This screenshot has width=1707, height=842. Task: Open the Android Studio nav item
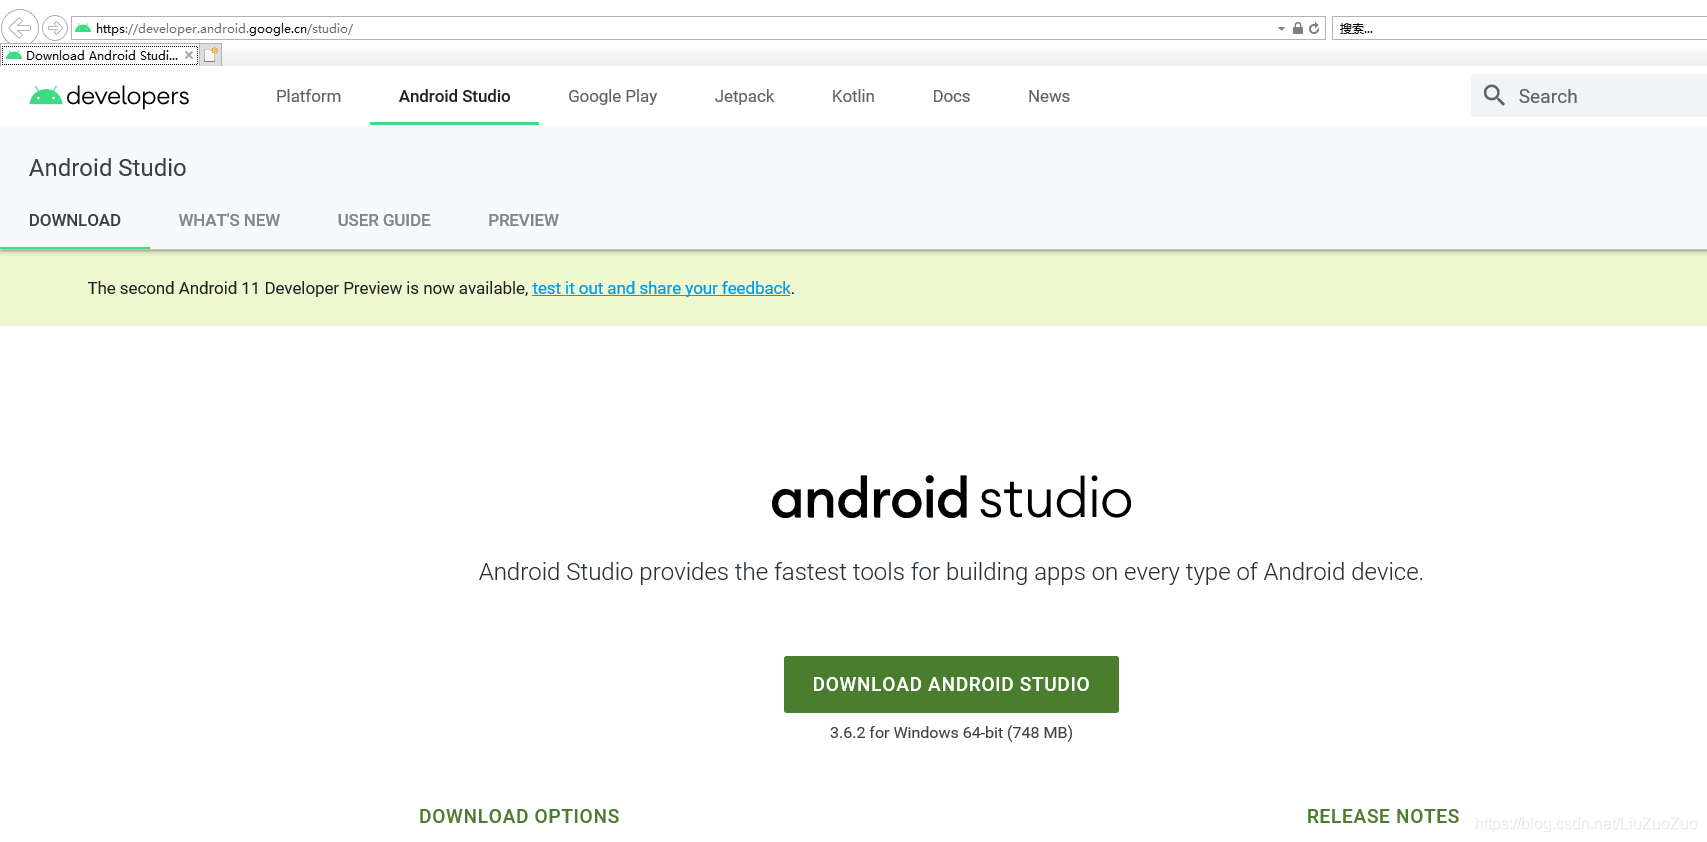click(454, 96)
